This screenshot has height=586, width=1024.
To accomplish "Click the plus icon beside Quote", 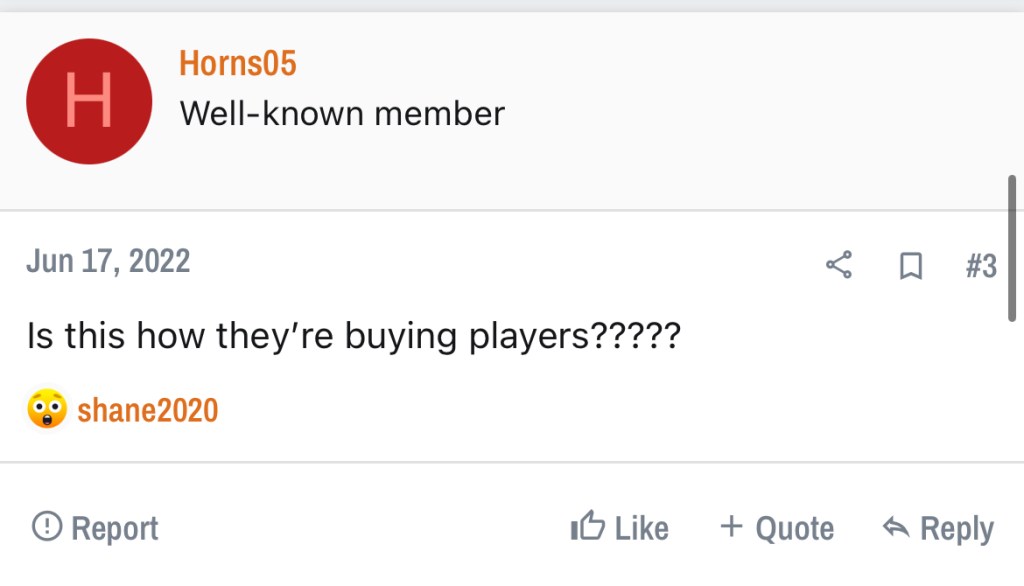I will pos(732,526).
